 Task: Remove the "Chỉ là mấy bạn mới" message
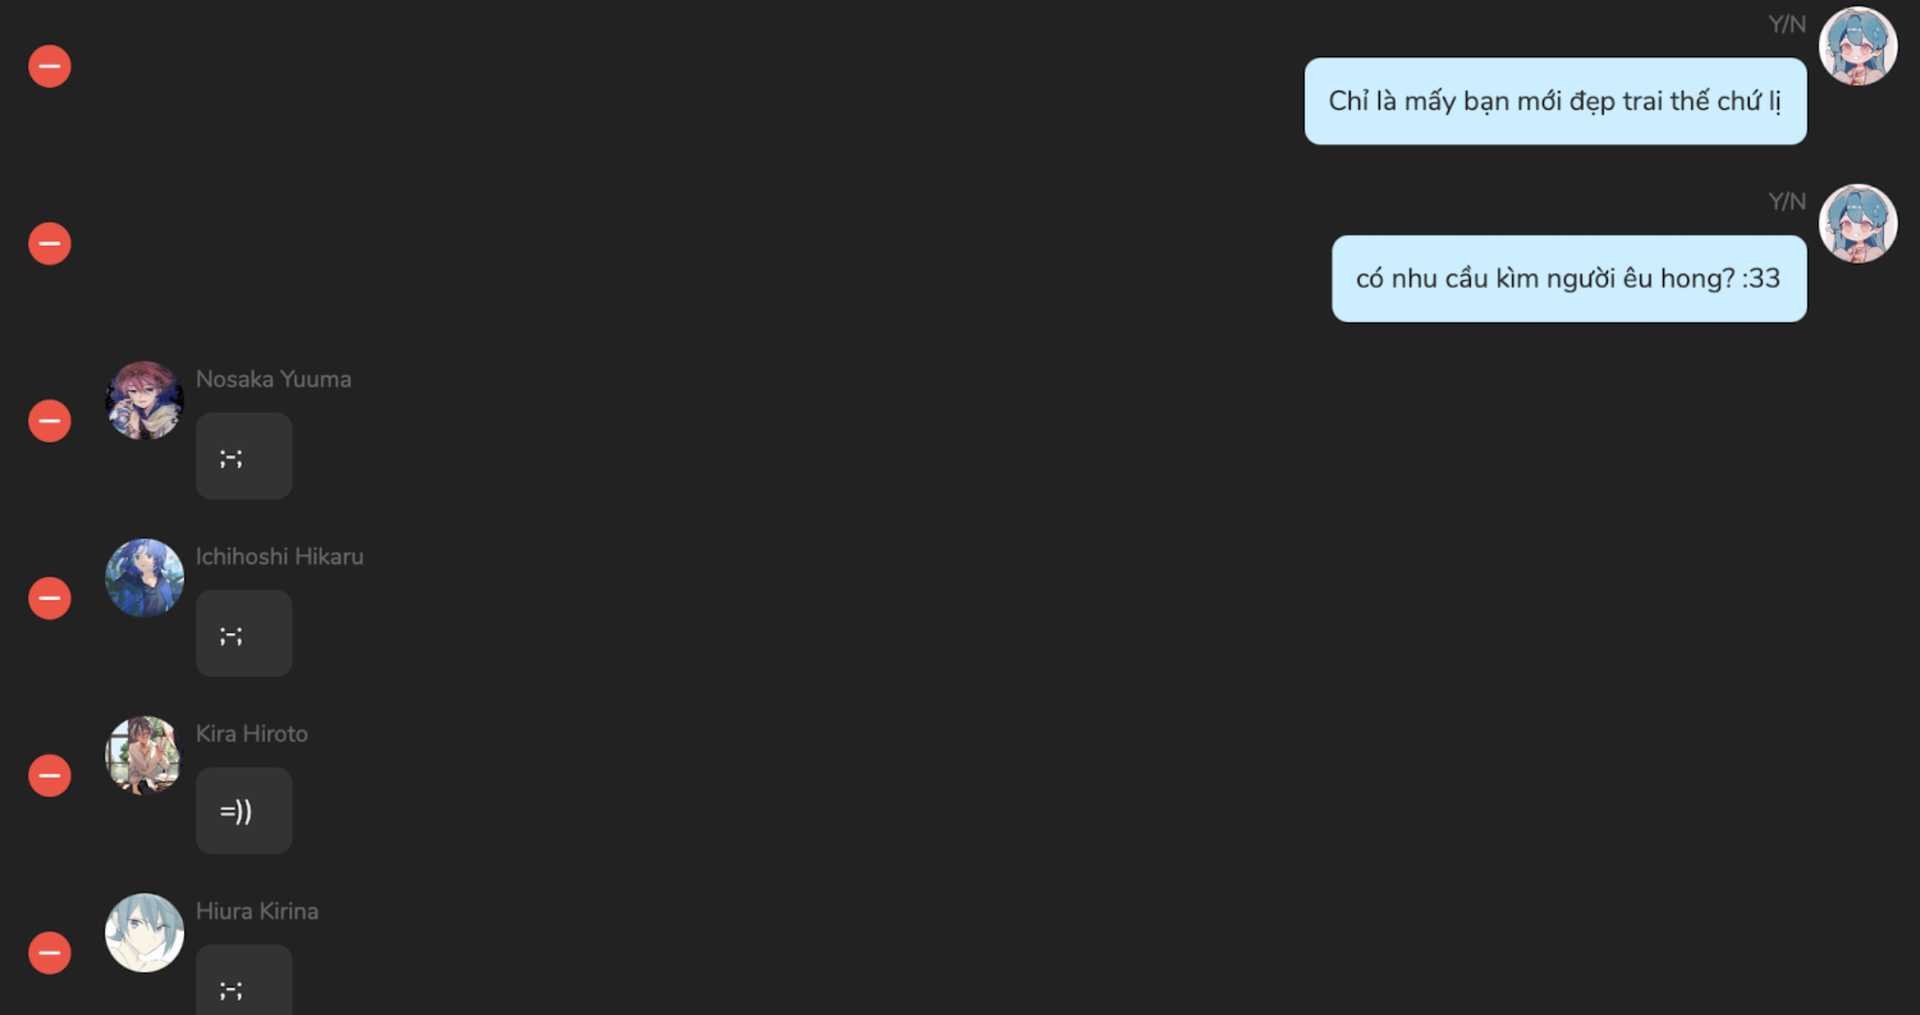click(49, 66)
